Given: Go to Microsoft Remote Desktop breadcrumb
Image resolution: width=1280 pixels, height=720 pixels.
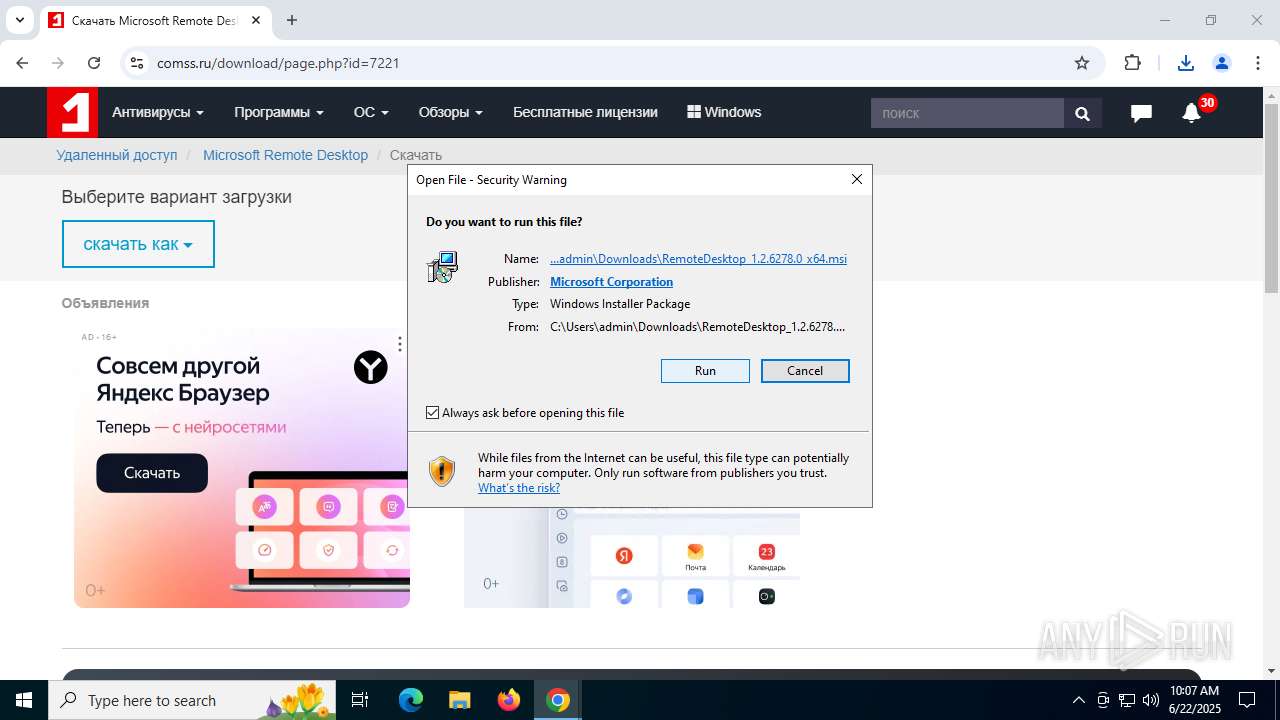Looking at the screenshot, I should pos(285,155).
